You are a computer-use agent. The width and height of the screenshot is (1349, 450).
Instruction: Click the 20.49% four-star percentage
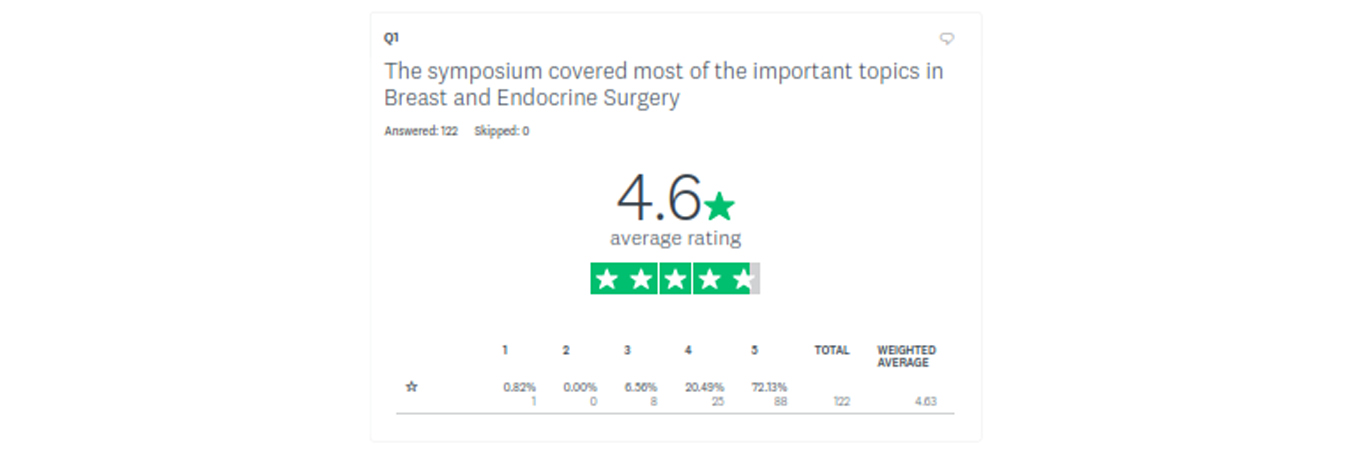[x=704, y=387]
